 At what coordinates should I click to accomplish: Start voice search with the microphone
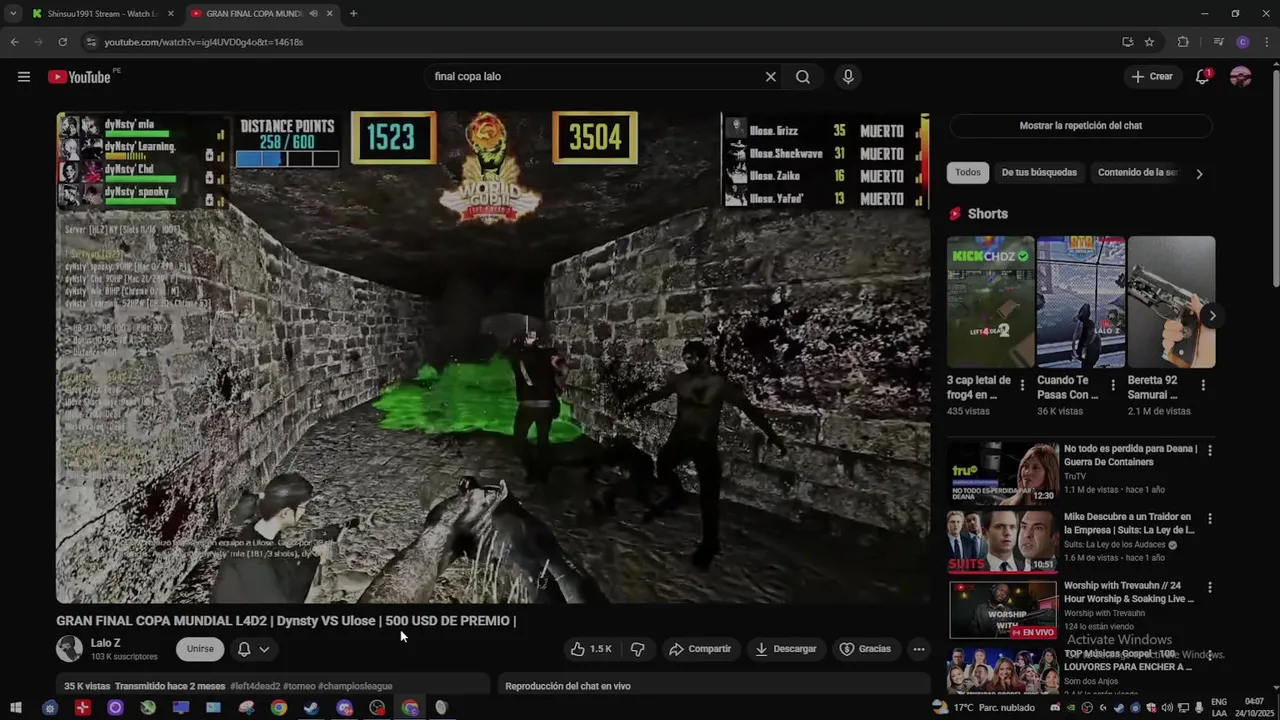click(848, 77)
